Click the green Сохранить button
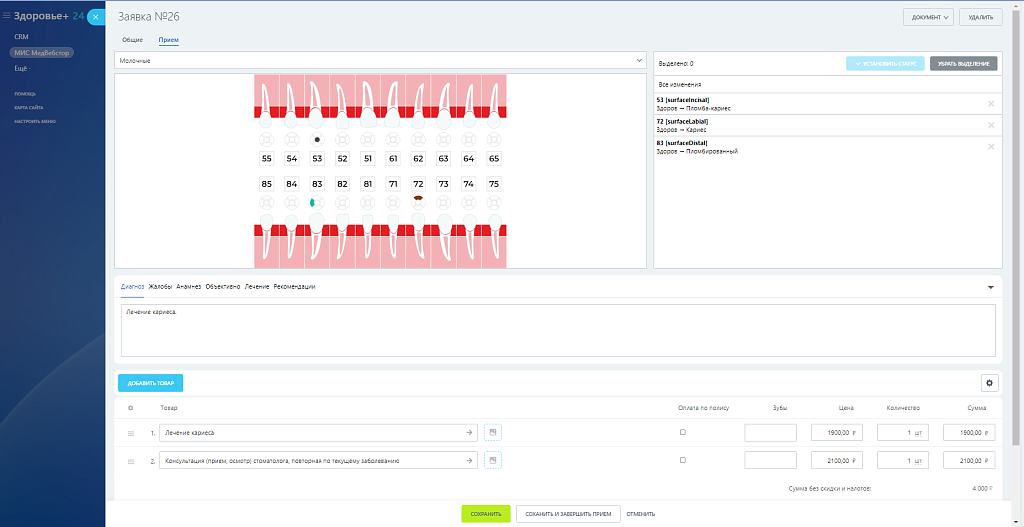Image resolution: width=1024 pixels, height=527 pixels. pyautogui.click(x=486, y=514)
